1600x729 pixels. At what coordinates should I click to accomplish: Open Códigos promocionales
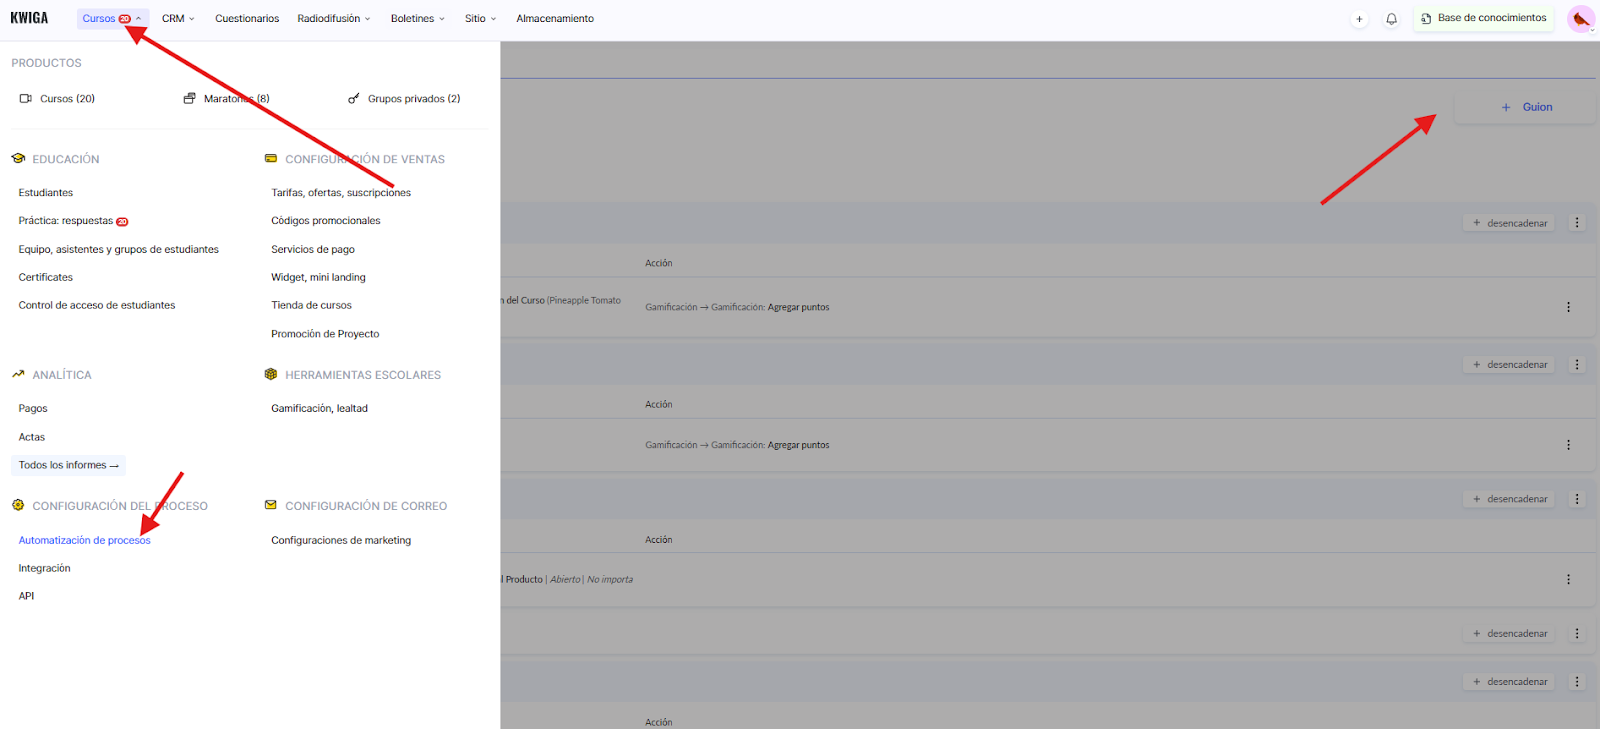pos(326,221)
